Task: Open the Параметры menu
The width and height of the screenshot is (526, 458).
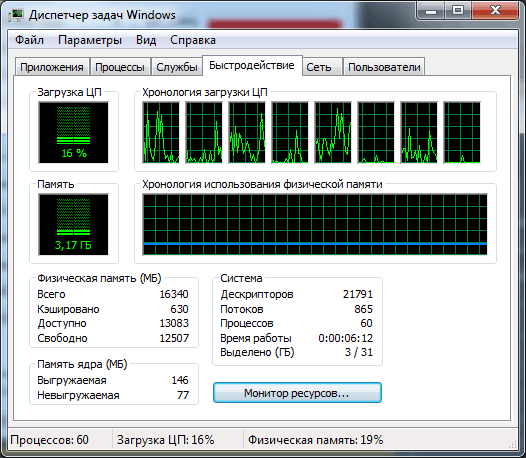Action: coord(90,40)
